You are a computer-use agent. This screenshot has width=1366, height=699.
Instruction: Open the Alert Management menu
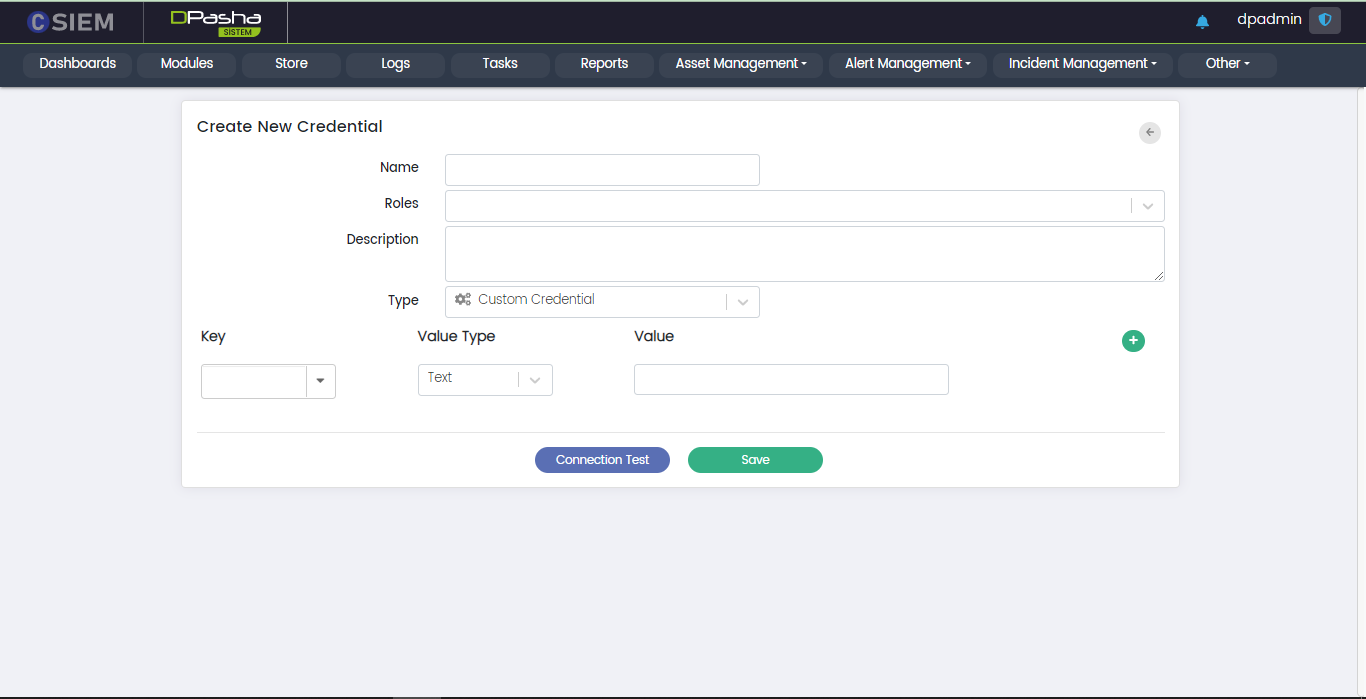tap(907, 64)
